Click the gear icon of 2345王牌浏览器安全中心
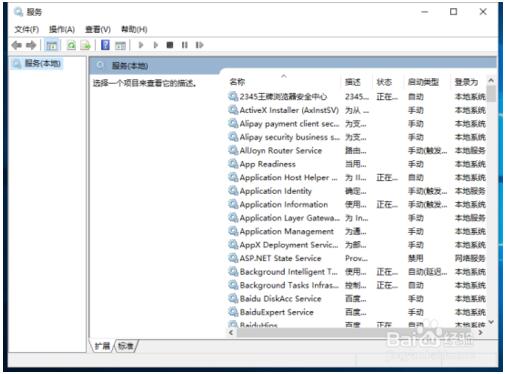The width and height of the screenshot is (505, 374). click(233, 96)
